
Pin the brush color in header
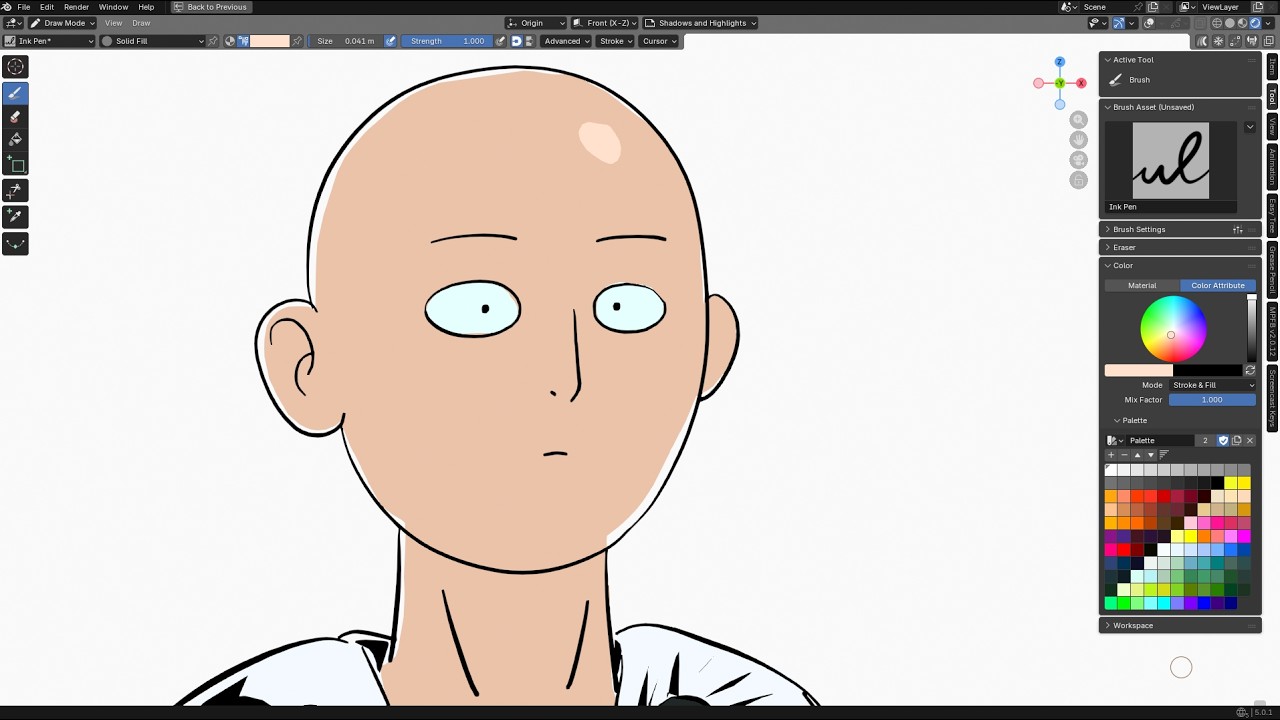(x=297, y=41)
